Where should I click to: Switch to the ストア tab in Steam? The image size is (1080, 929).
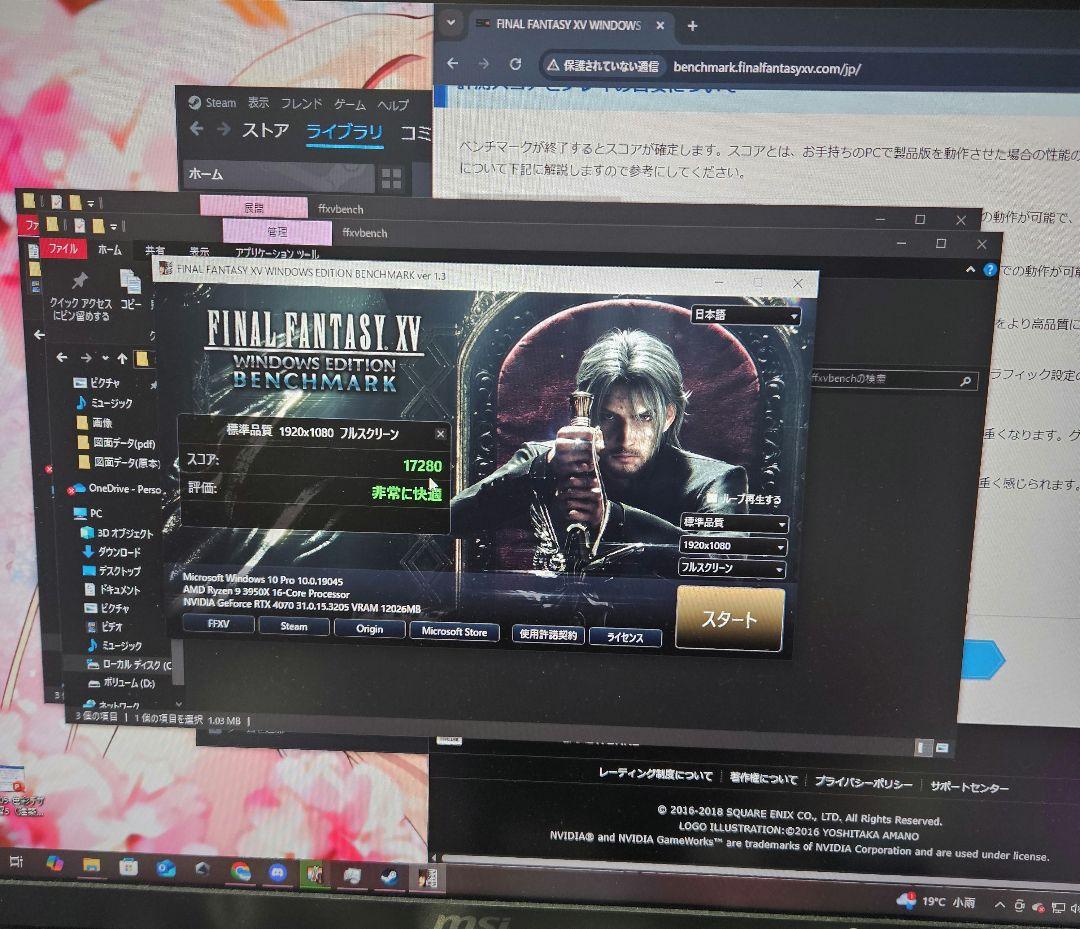(x=267, y=130)
